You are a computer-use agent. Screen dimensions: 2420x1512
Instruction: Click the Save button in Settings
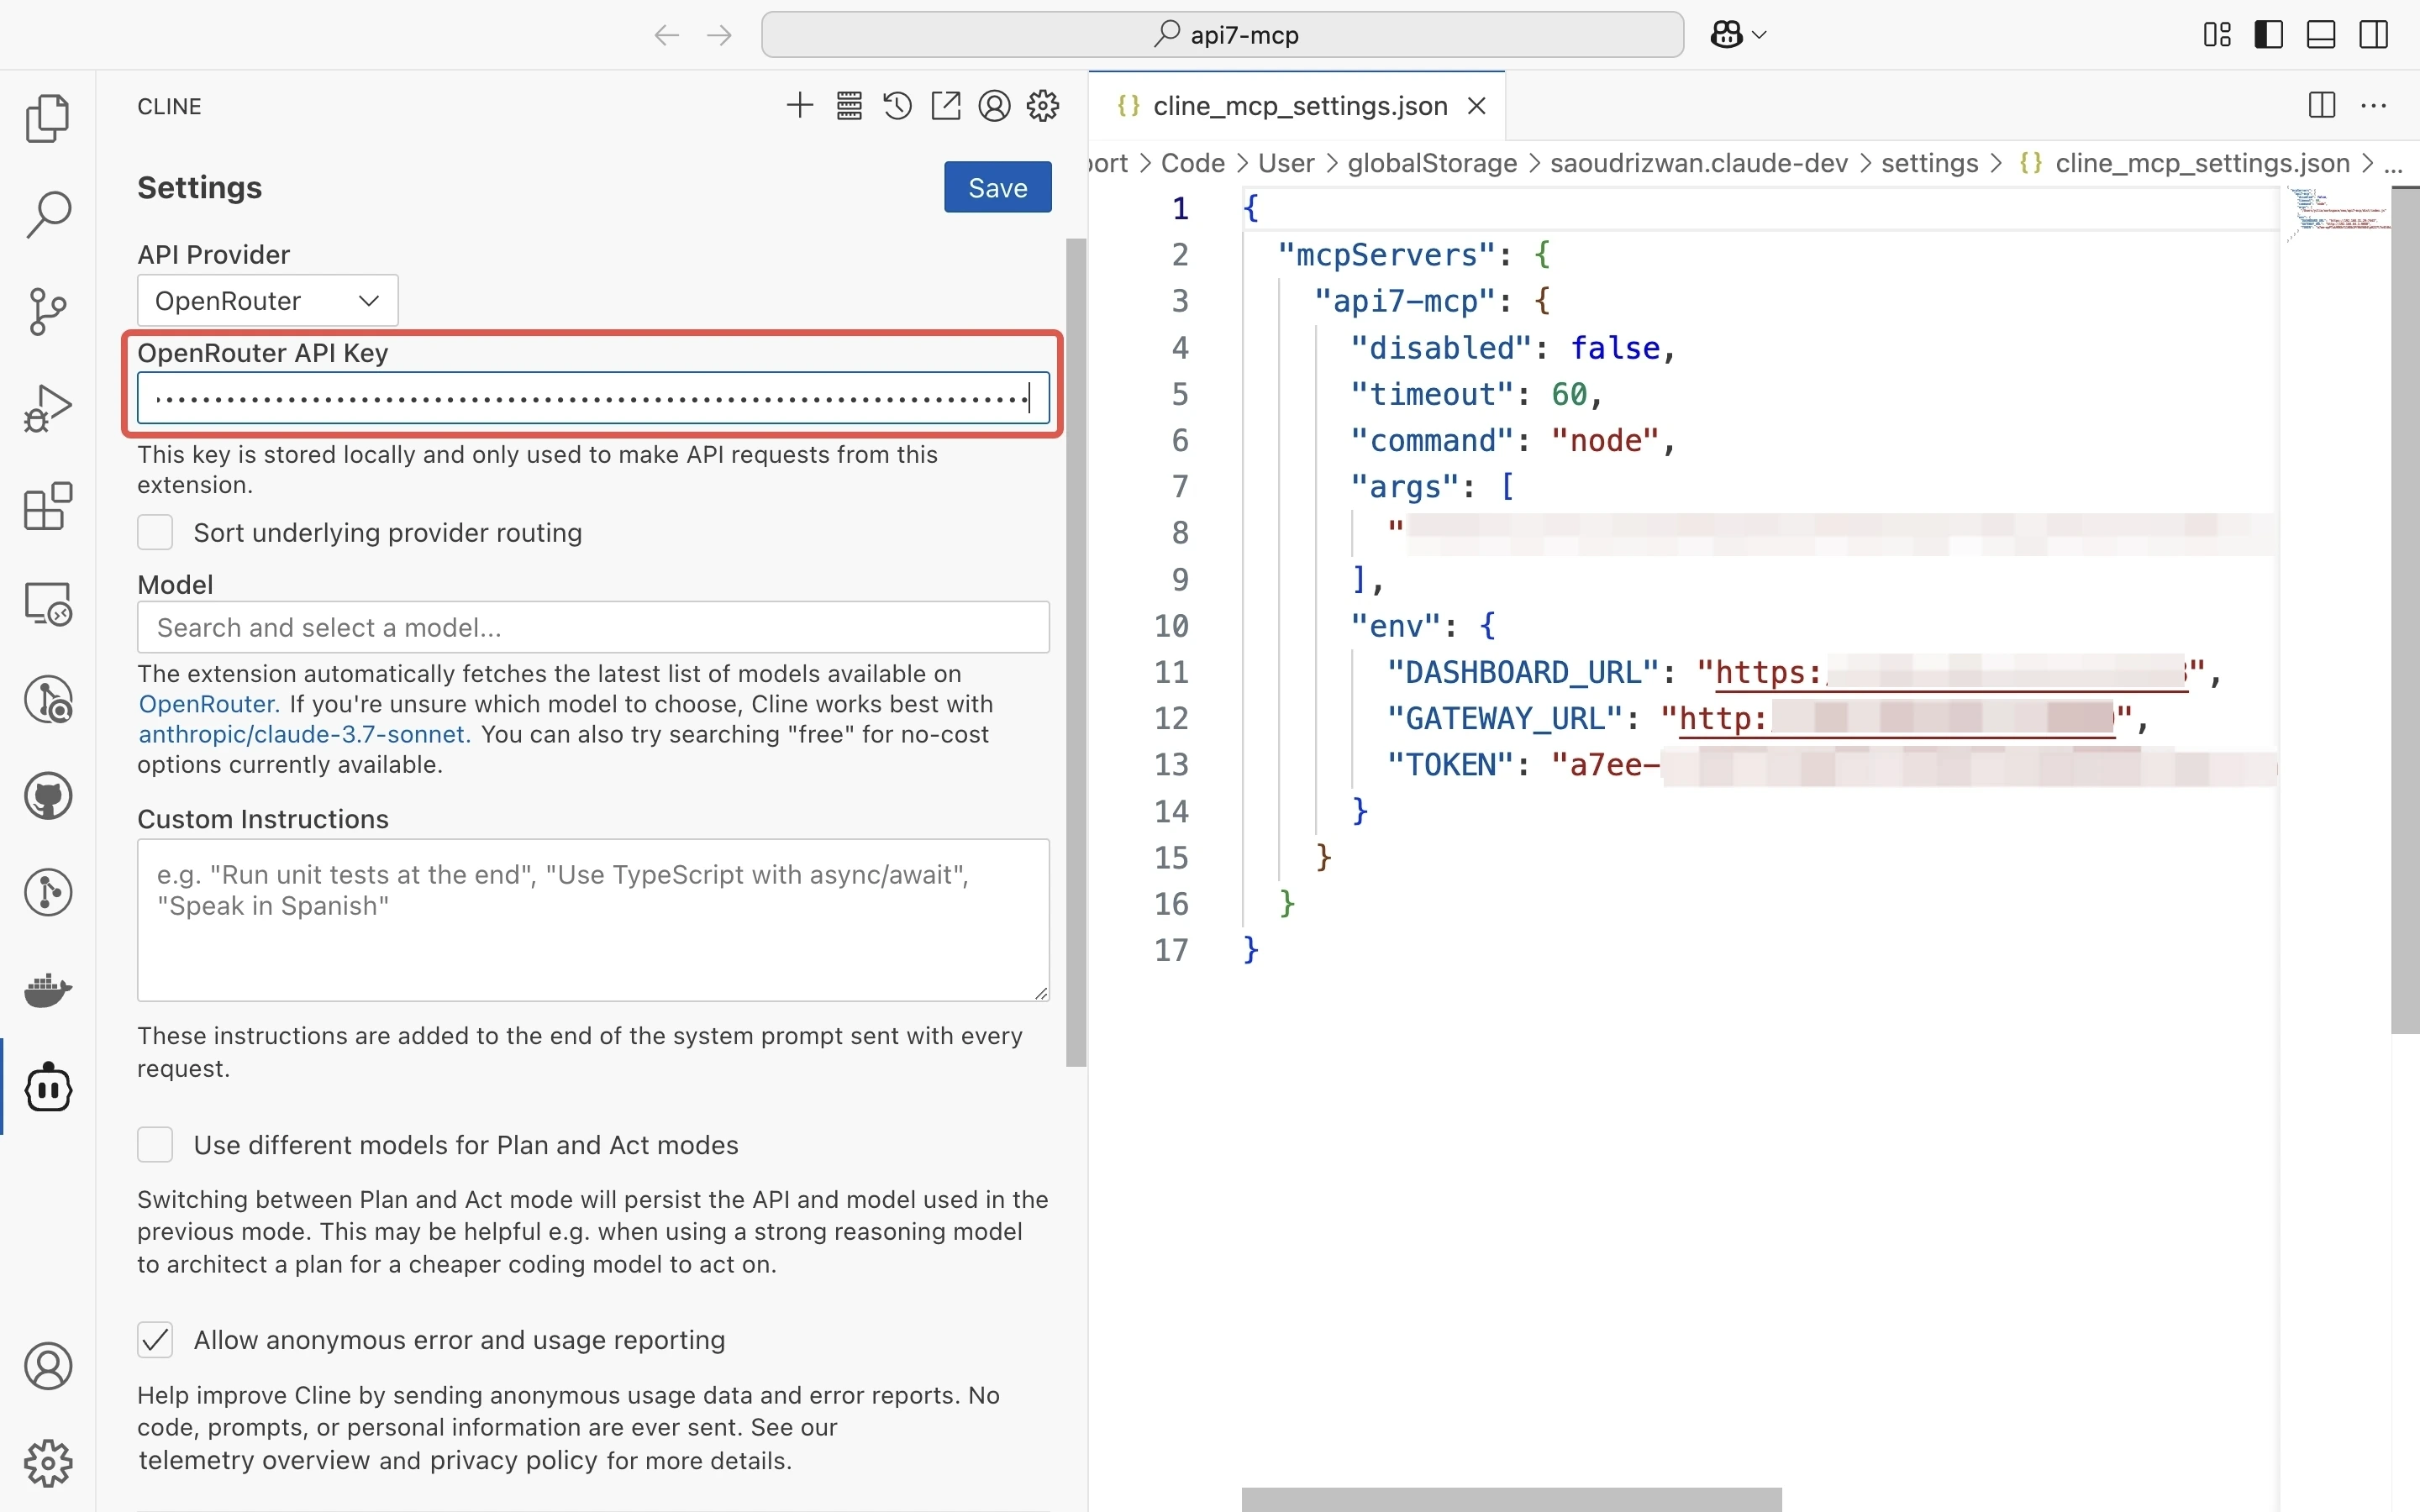point(997,187)
